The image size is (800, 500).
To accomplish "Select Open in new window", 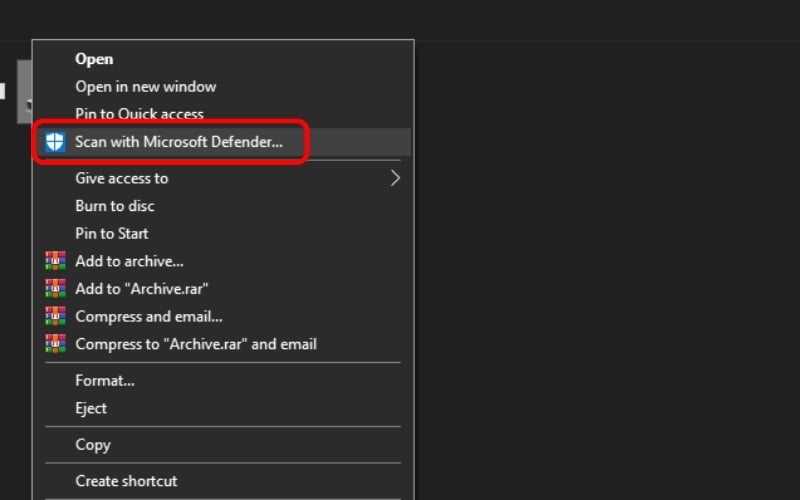I will point(223,87).
